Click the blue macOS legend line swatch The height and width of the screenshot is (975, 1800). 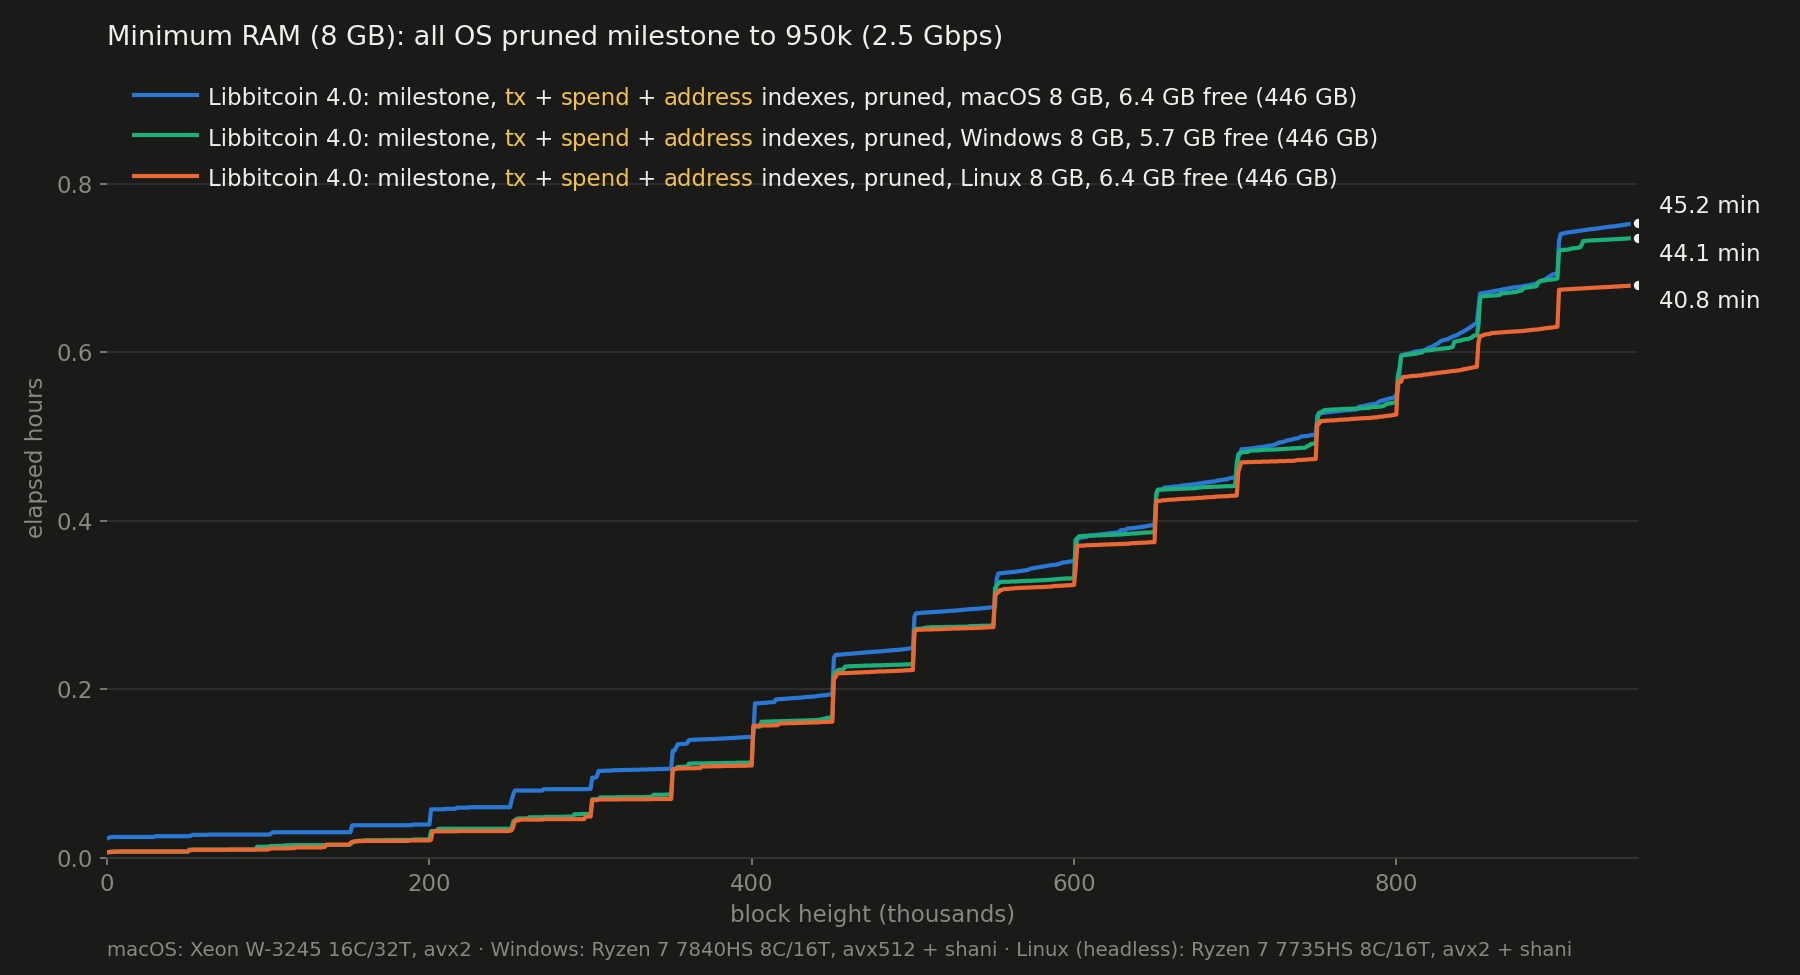coord(166,95)
